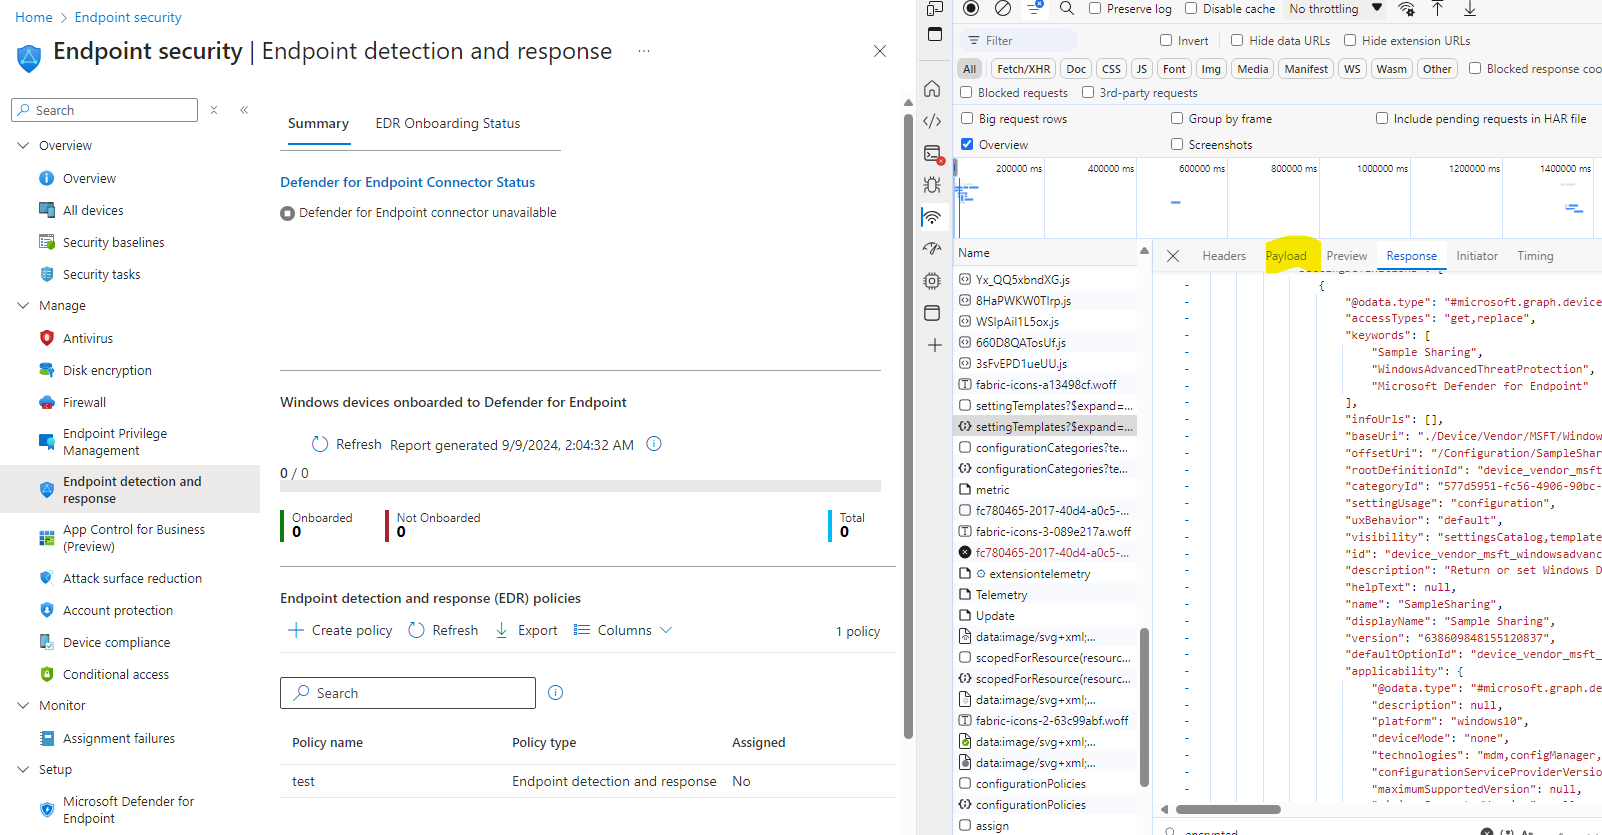This screenshot has height=835, width=1602.
Task: Open Antivirus in the Manage section
Action: (88, 338)
